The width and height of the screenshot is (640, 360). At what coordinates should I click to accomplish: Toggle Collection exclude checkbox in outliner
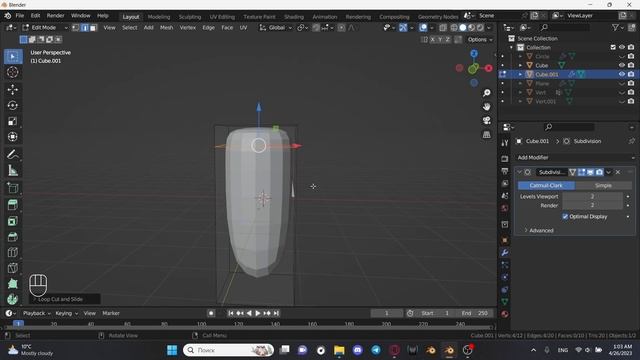pyautogui.click(x=613, y=47)
